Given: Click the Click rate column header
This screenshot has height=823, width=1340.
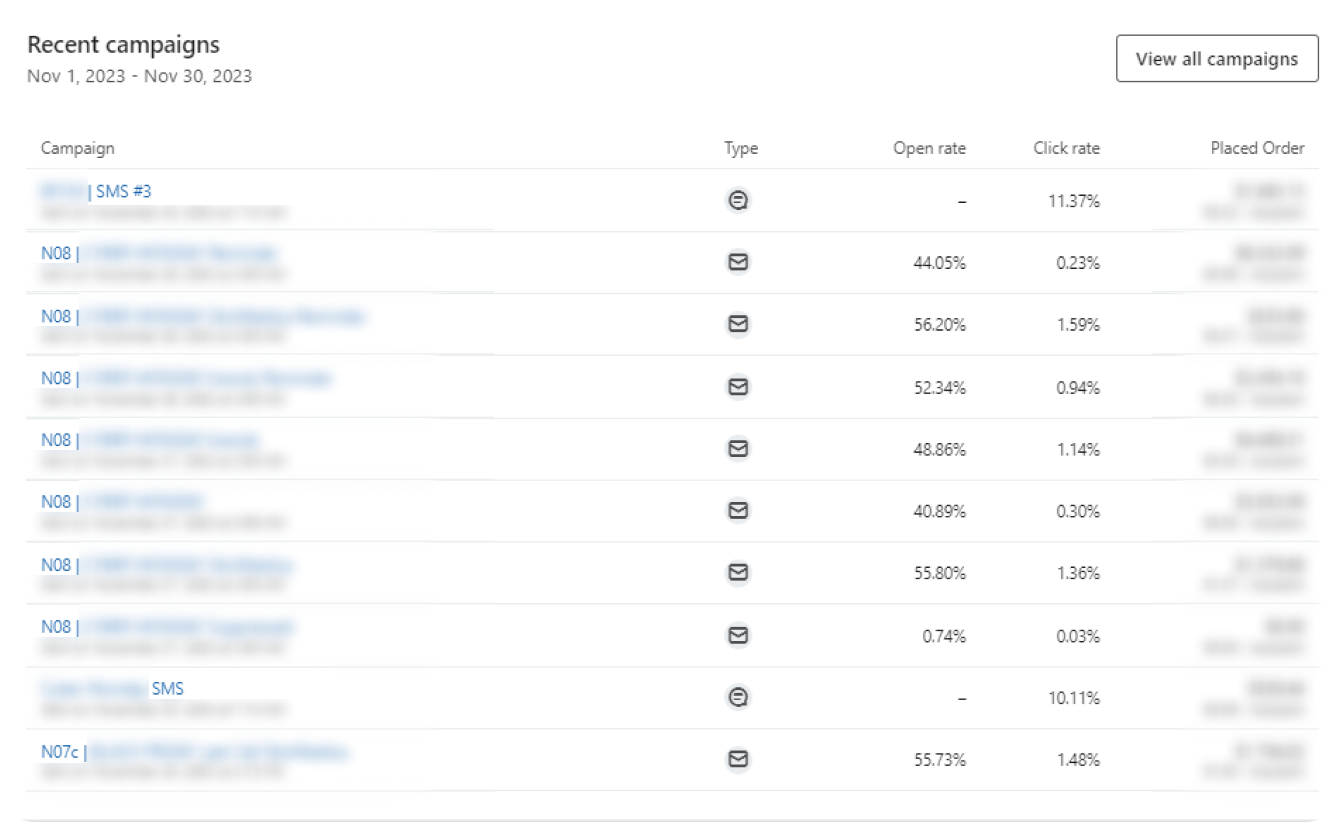Looking at the screenshot, I should pyautogui.click(x=1066, y=148).
